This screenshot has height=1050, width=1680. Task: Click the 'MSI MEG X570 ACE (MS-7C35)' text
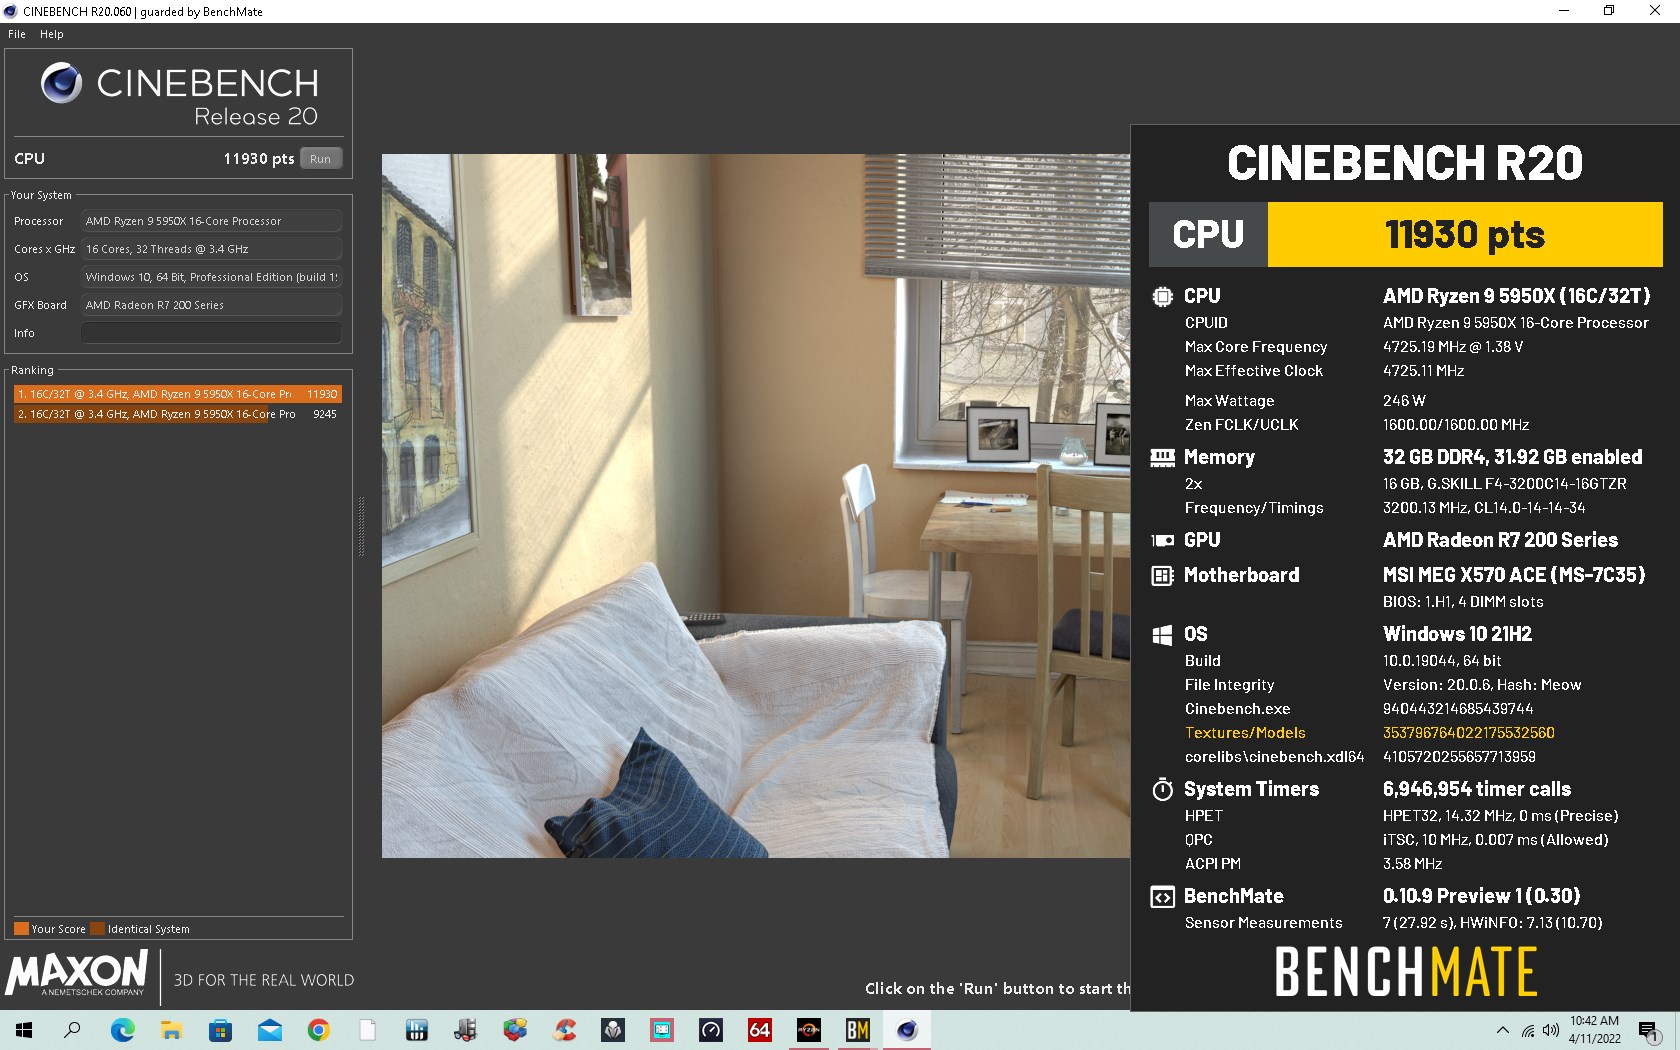tap(1514, 575)
